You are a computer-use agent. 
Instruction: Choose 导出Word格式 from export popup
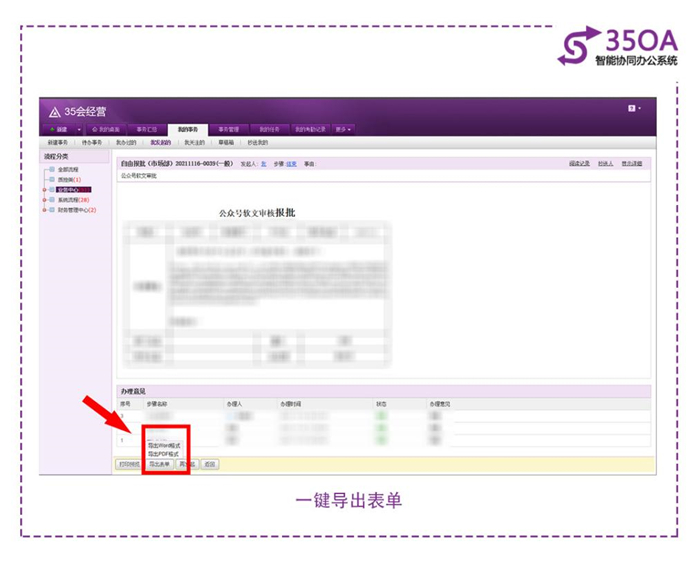[x=165, y=445]
